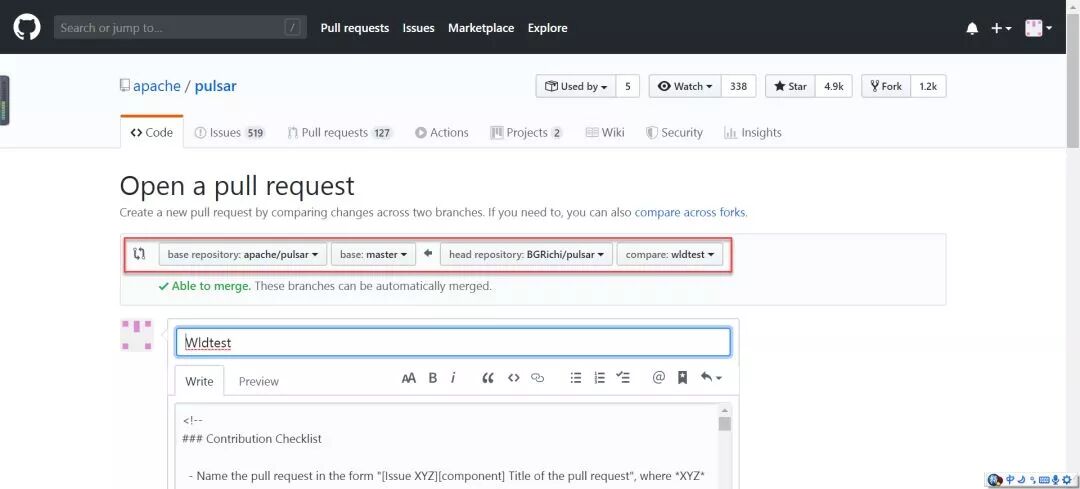Open the user avatar menu in header
Viewport: 1080px width, 489px height.
1038,28
